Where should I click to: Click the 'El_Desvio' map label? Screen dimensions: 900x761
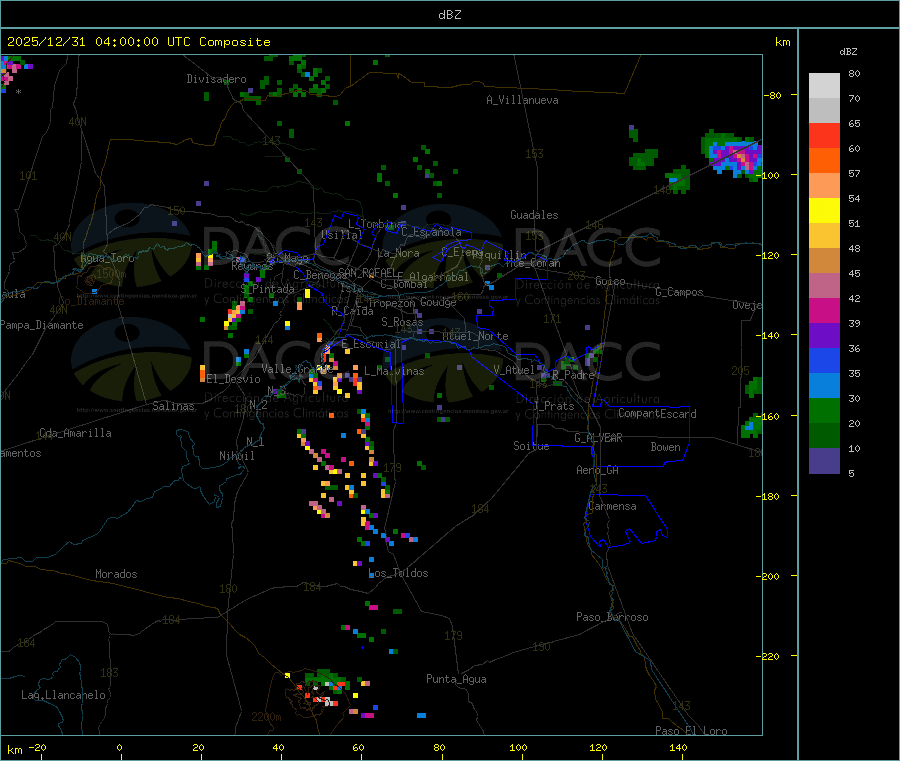click(x=234, y=379)
